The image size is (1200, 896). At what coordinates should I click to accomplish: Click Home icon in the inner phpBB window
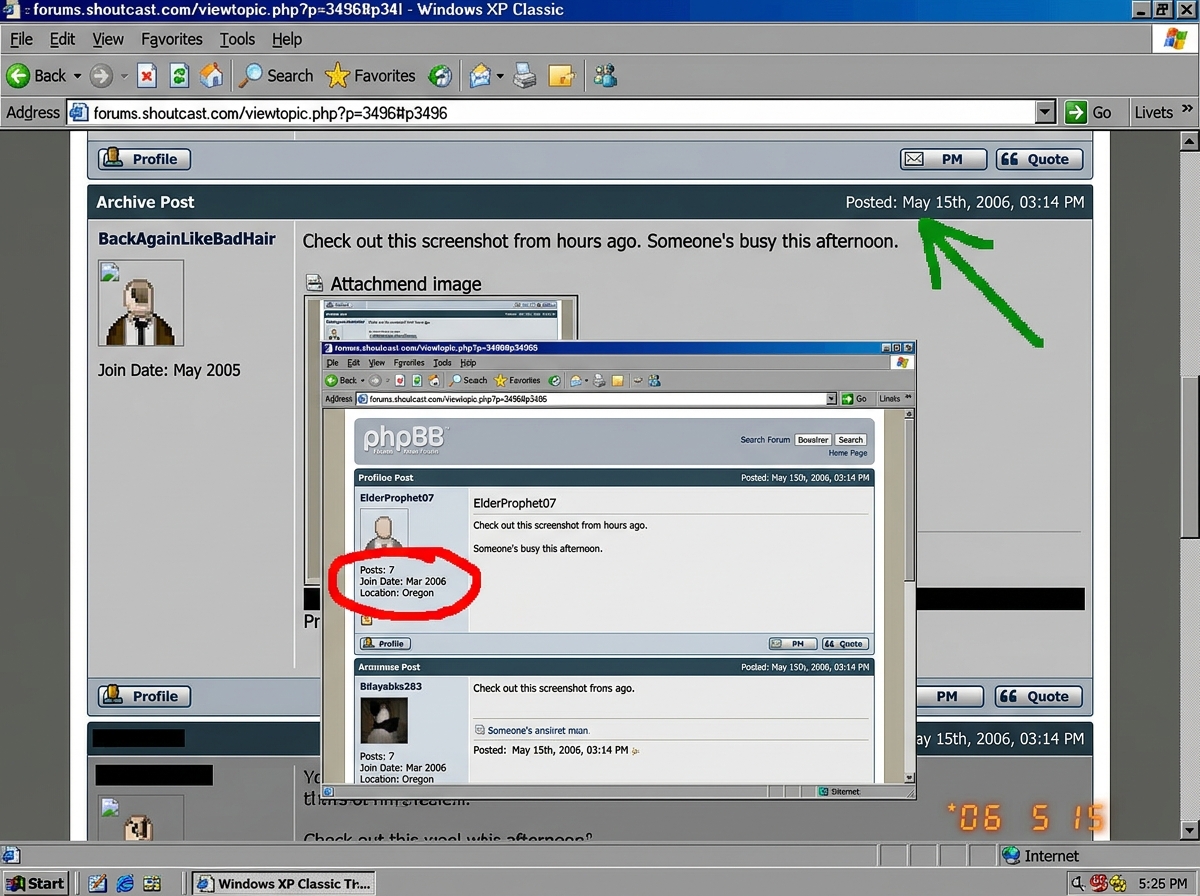point(434,380)
